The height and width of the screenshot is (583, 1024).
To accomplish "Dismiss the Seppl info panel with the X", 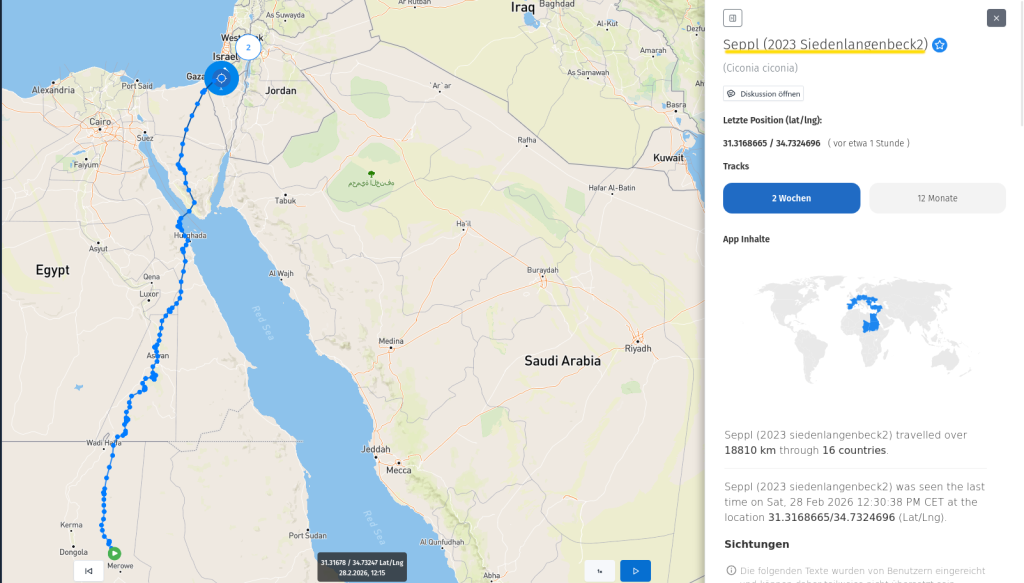I will 995,18.
